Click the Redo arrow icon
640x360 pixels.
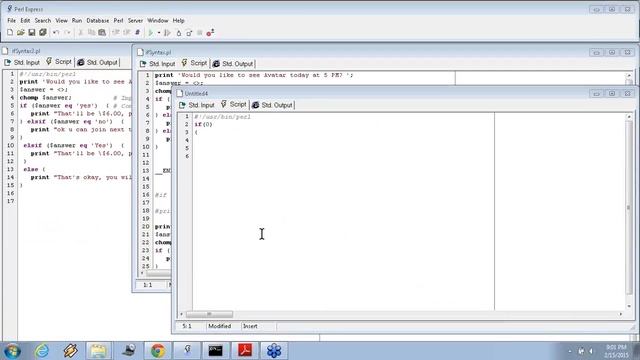click(67, 32)
